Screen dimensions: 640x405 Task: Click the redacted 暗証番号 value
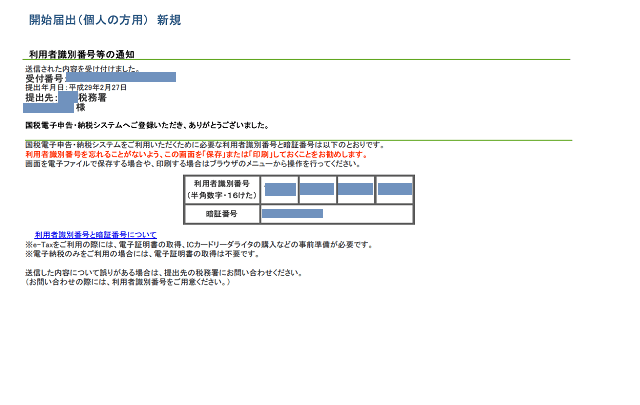tap(292, 214)
